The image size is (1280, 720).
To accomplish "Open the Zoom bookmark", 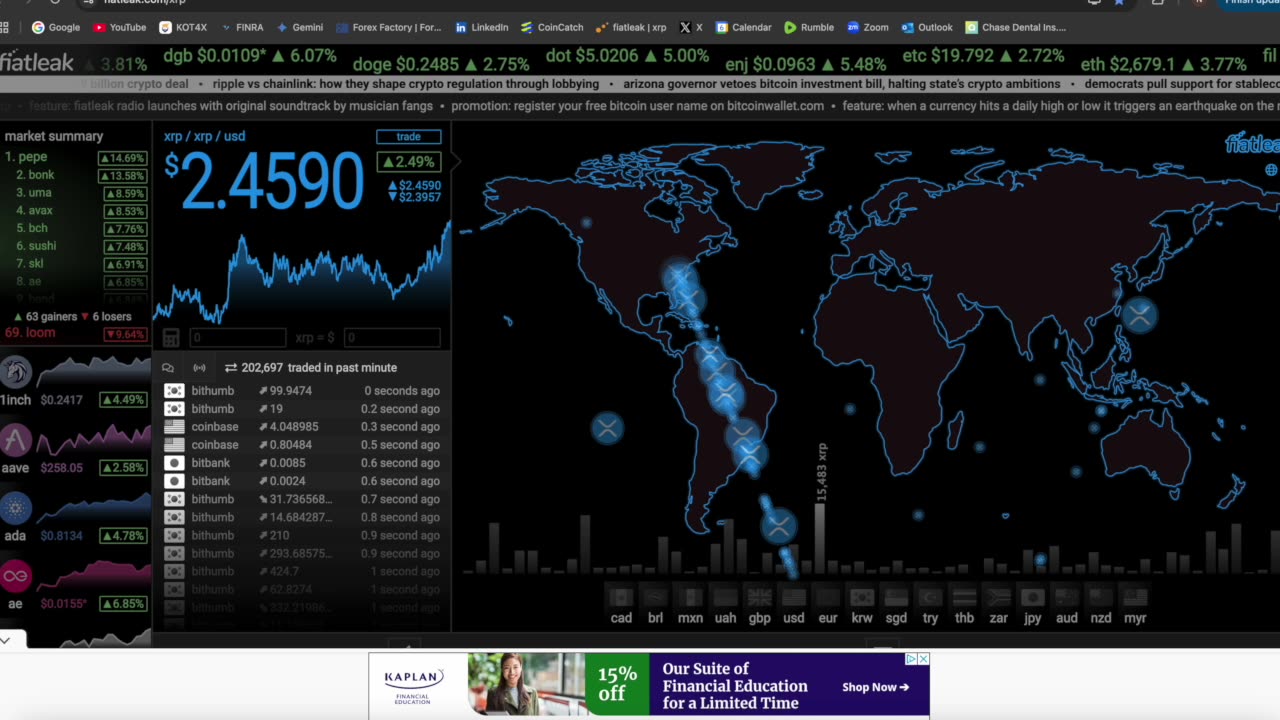I will pyautogui.click(x=867, y=27).
